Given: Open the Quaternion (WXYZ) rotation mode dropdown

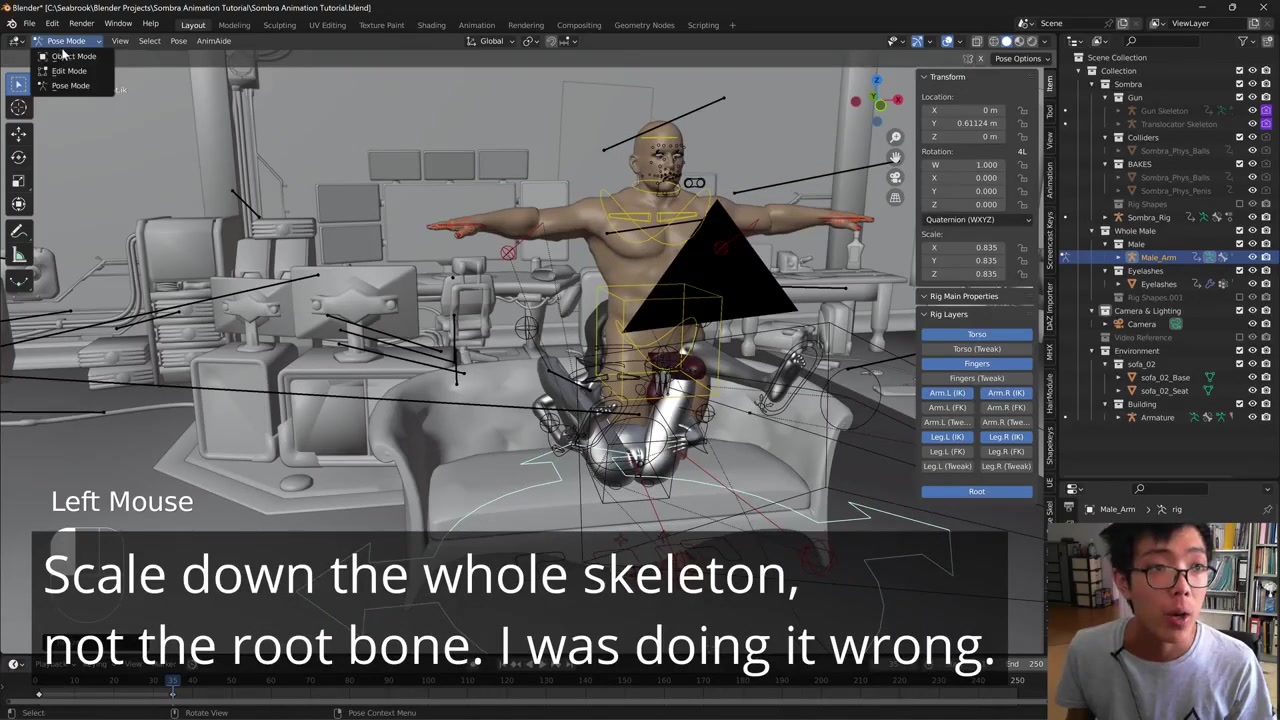Looking at the screenshot, I should pyautogui.click(x=977, y=219).
